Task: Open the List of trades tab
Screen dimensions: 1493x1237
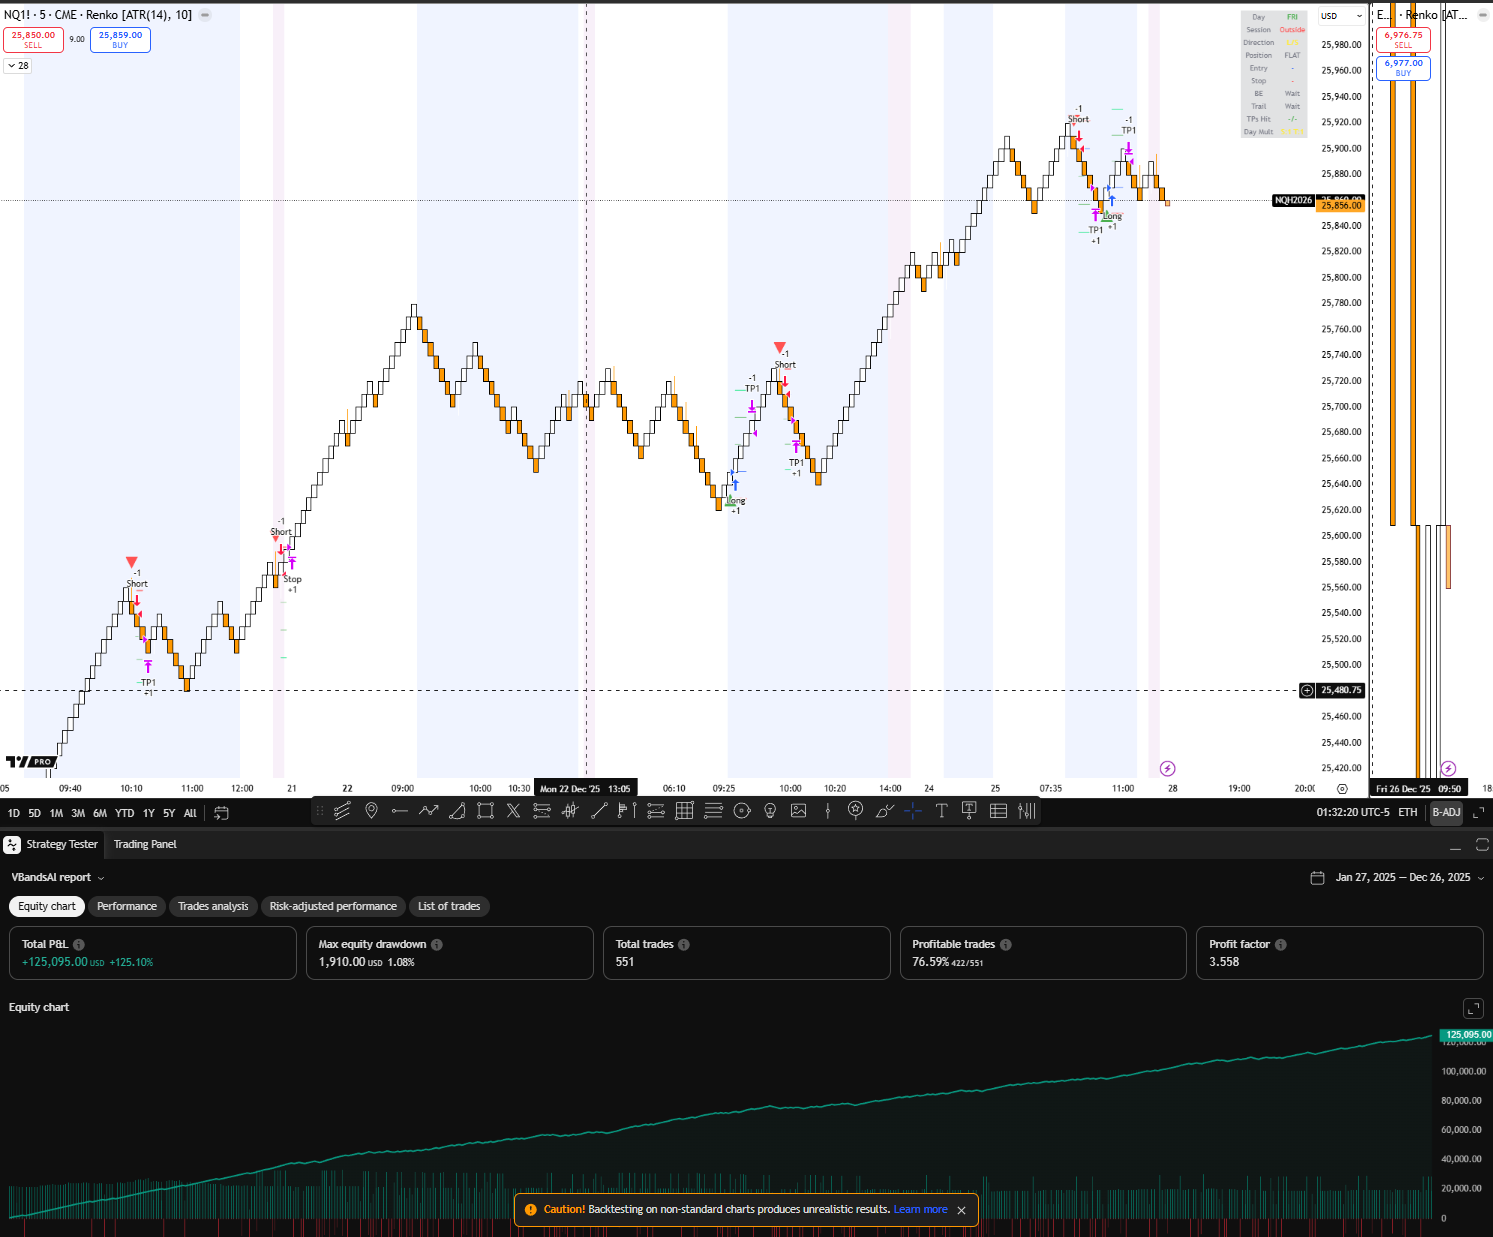Action: pos(449,907)
